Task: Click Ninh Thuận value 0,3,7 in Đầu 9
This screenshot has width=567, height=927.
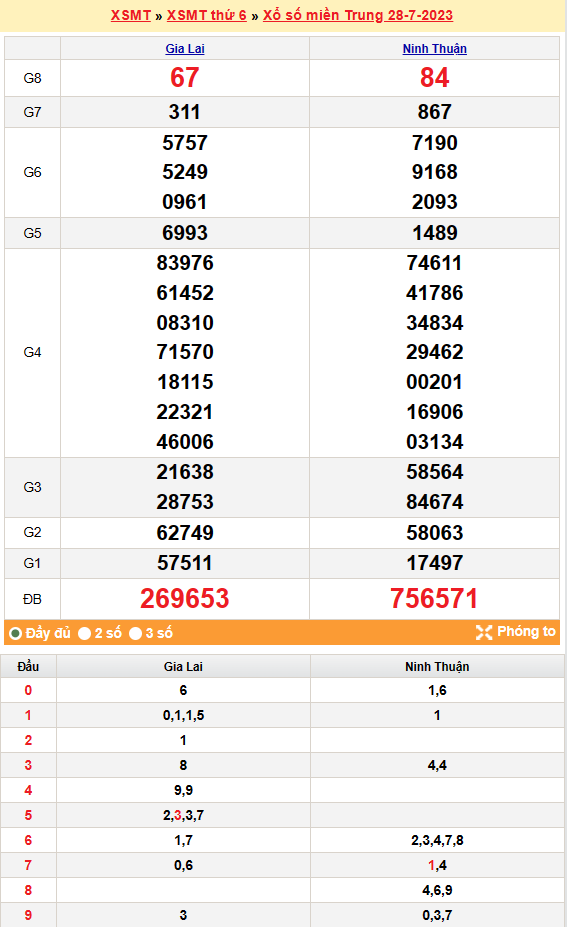Action: point(437,916)
